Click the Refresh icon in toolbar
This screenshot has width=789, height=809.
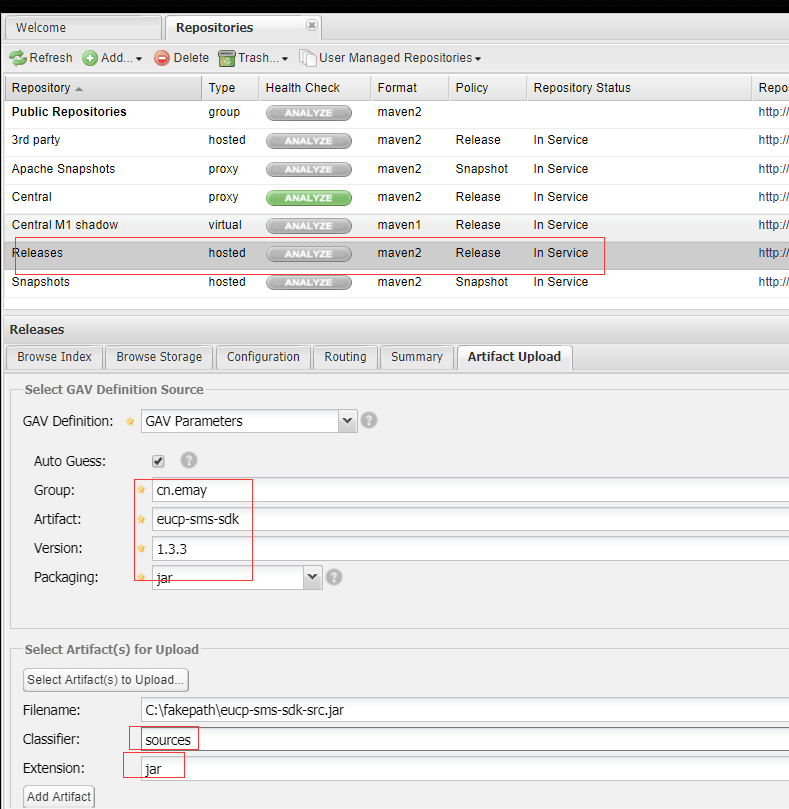[18, 58]
